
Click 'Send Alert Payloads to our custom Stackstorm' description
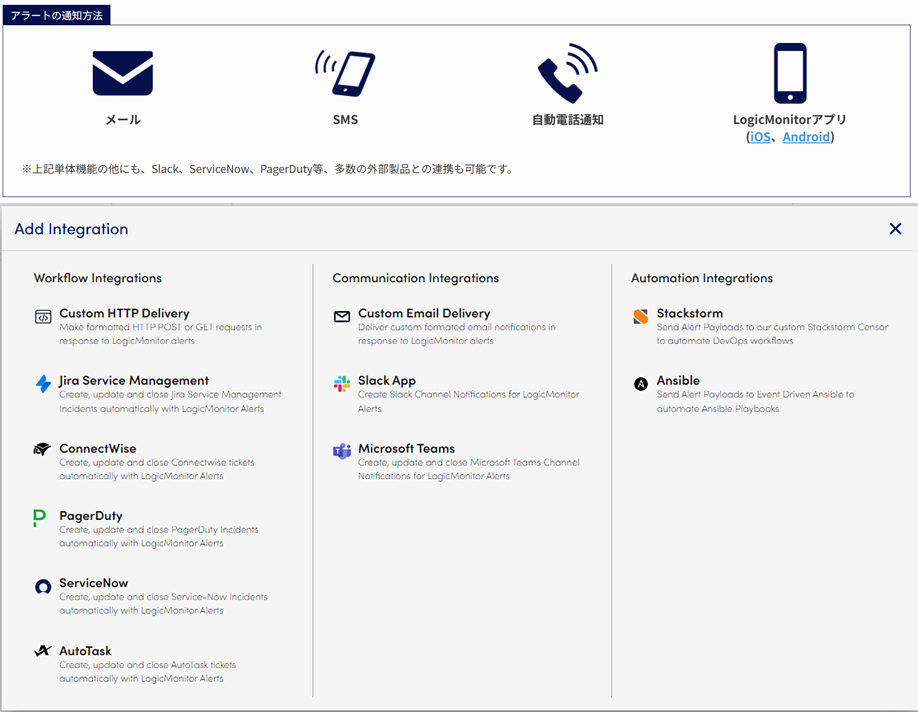(x=772, y=334)
